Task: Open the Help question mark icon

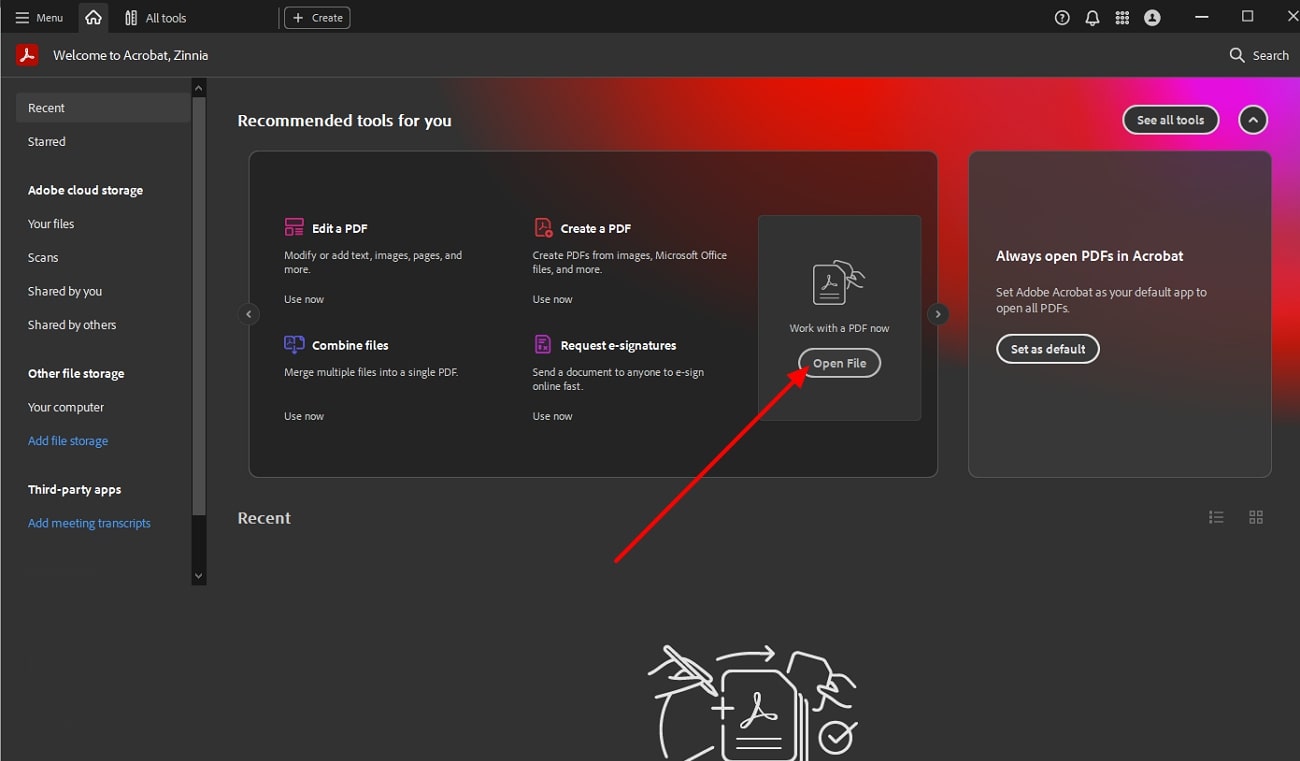Action: point(1062,18)
